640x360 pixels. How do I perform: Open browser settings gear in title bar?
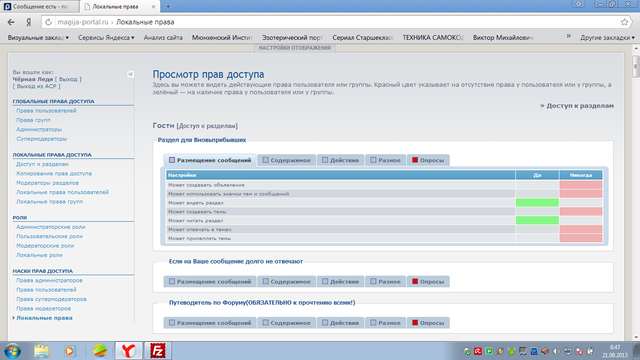click(578, 4)
